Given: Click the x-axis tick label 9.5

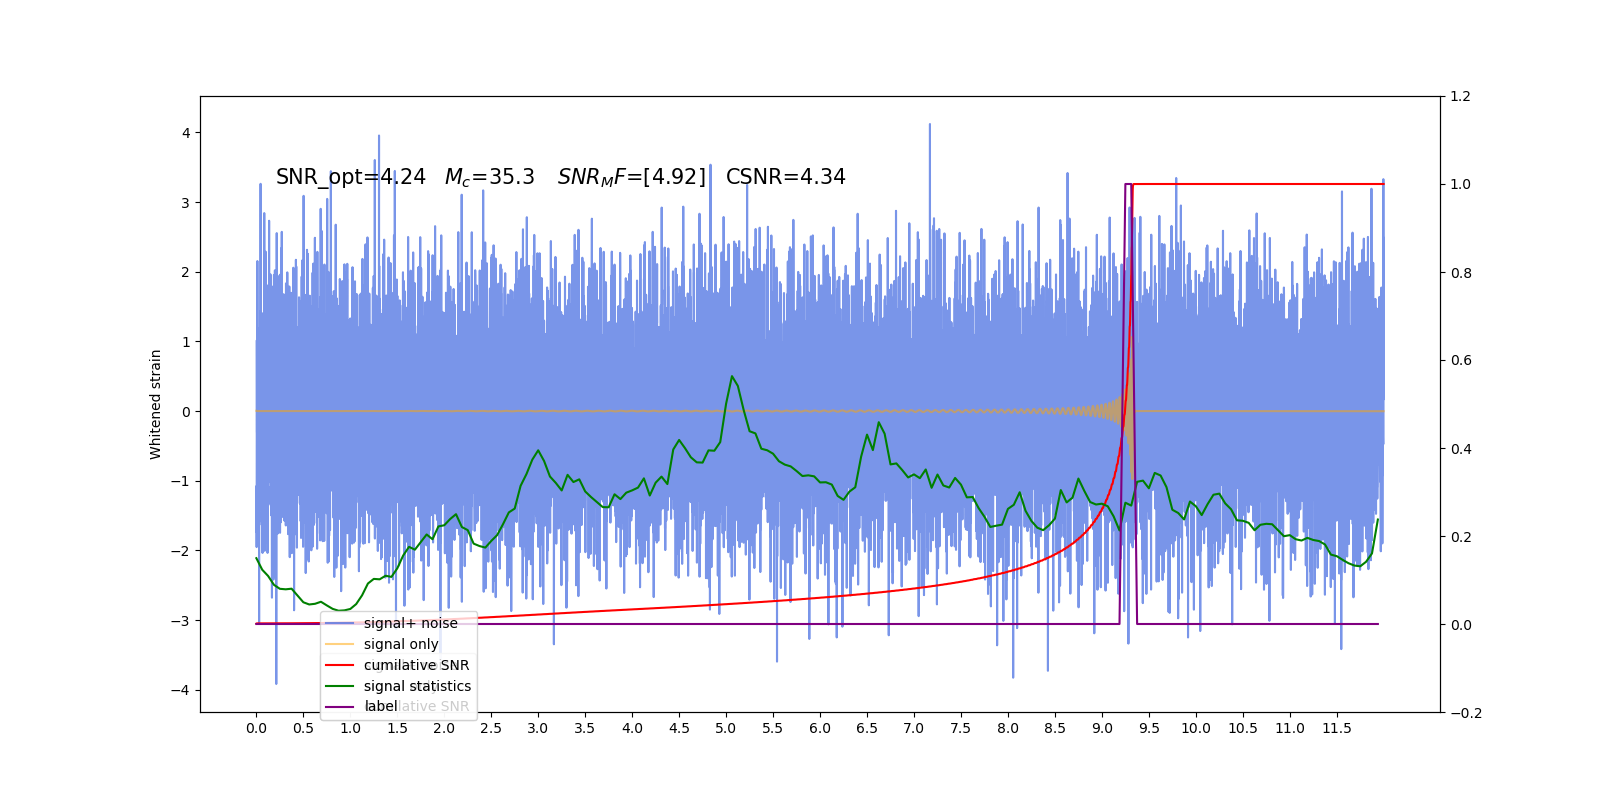Looking at the screenshot, I should 1149,728.
